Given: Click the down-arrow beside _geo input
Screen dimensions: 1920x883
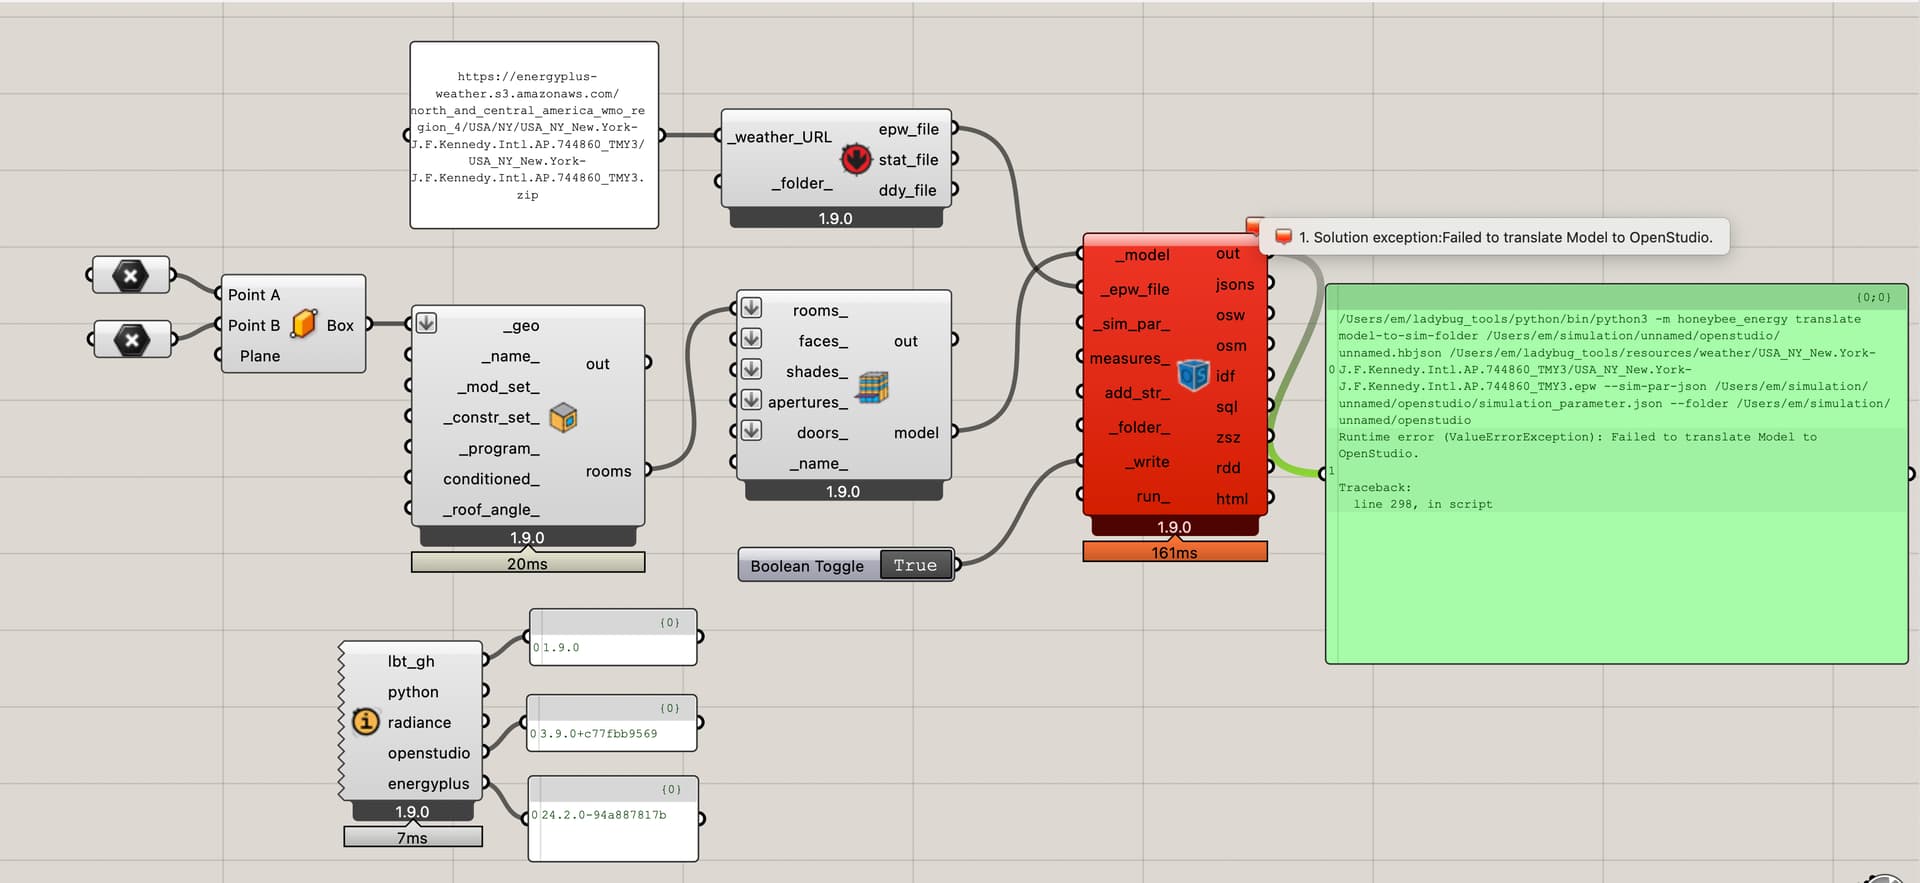Looking at the screenshot, I should pyautogui.click(x=426, y=323).
